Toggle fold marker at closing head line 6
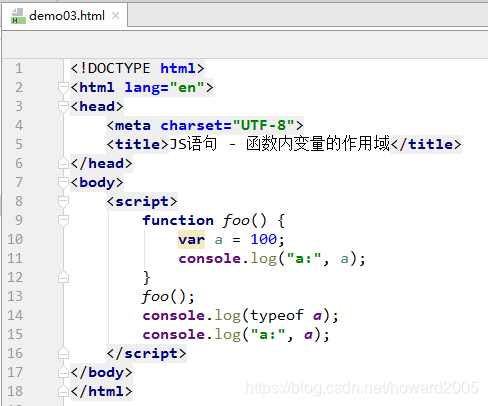Image resolution: width=488 pixels, height=406 pixels. [63, 164]
